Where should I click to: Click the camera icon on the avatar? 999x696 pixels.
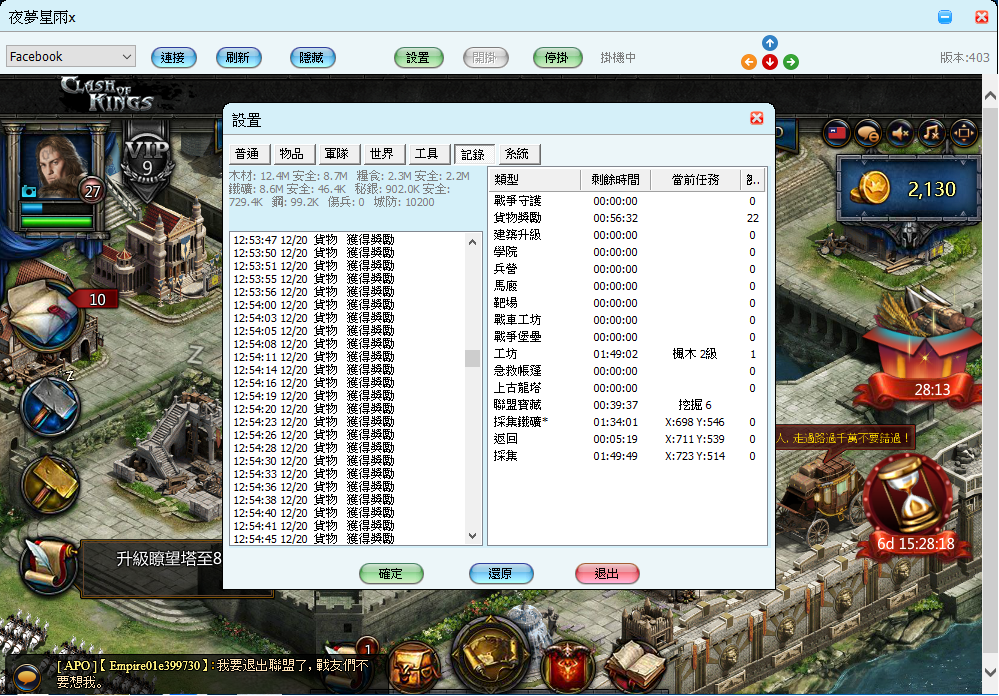point(29,191)
